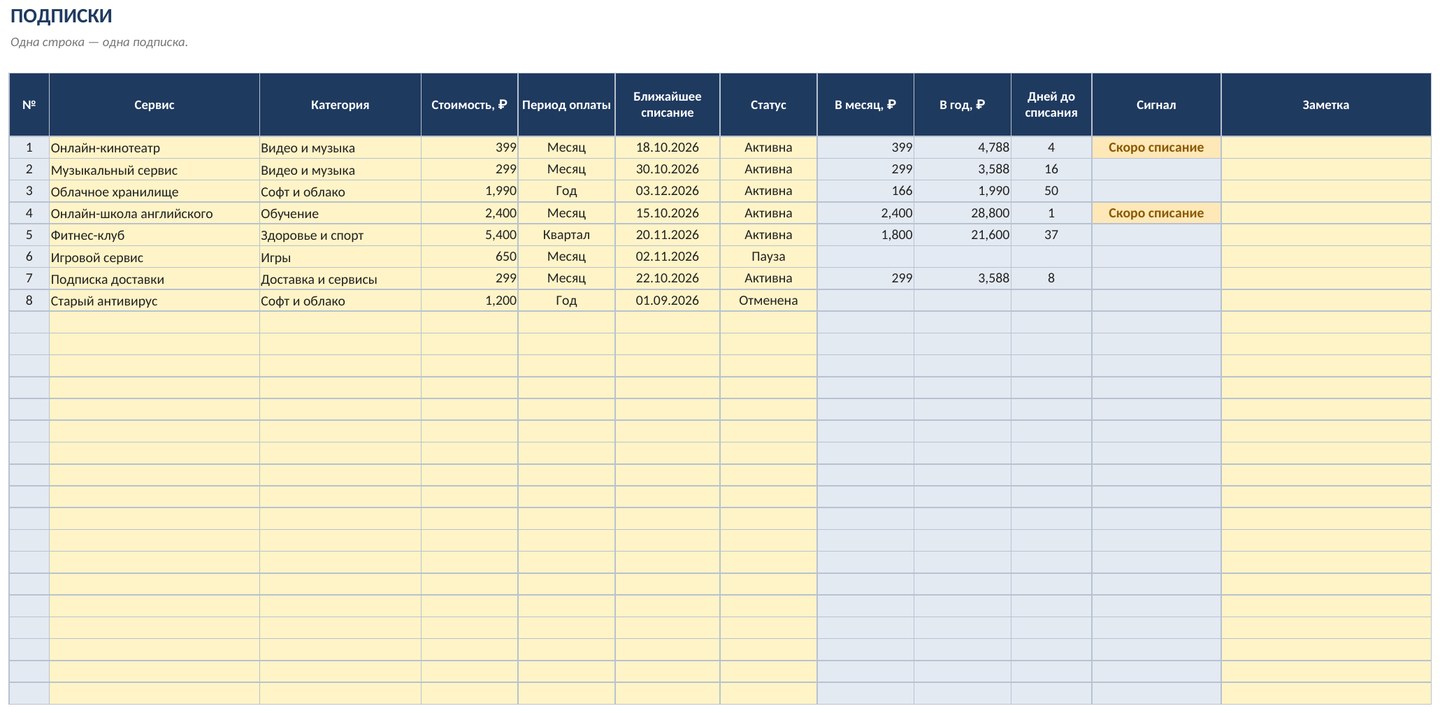
Task: Click the 'Обучение' category cell
Action: pos(340,213)
